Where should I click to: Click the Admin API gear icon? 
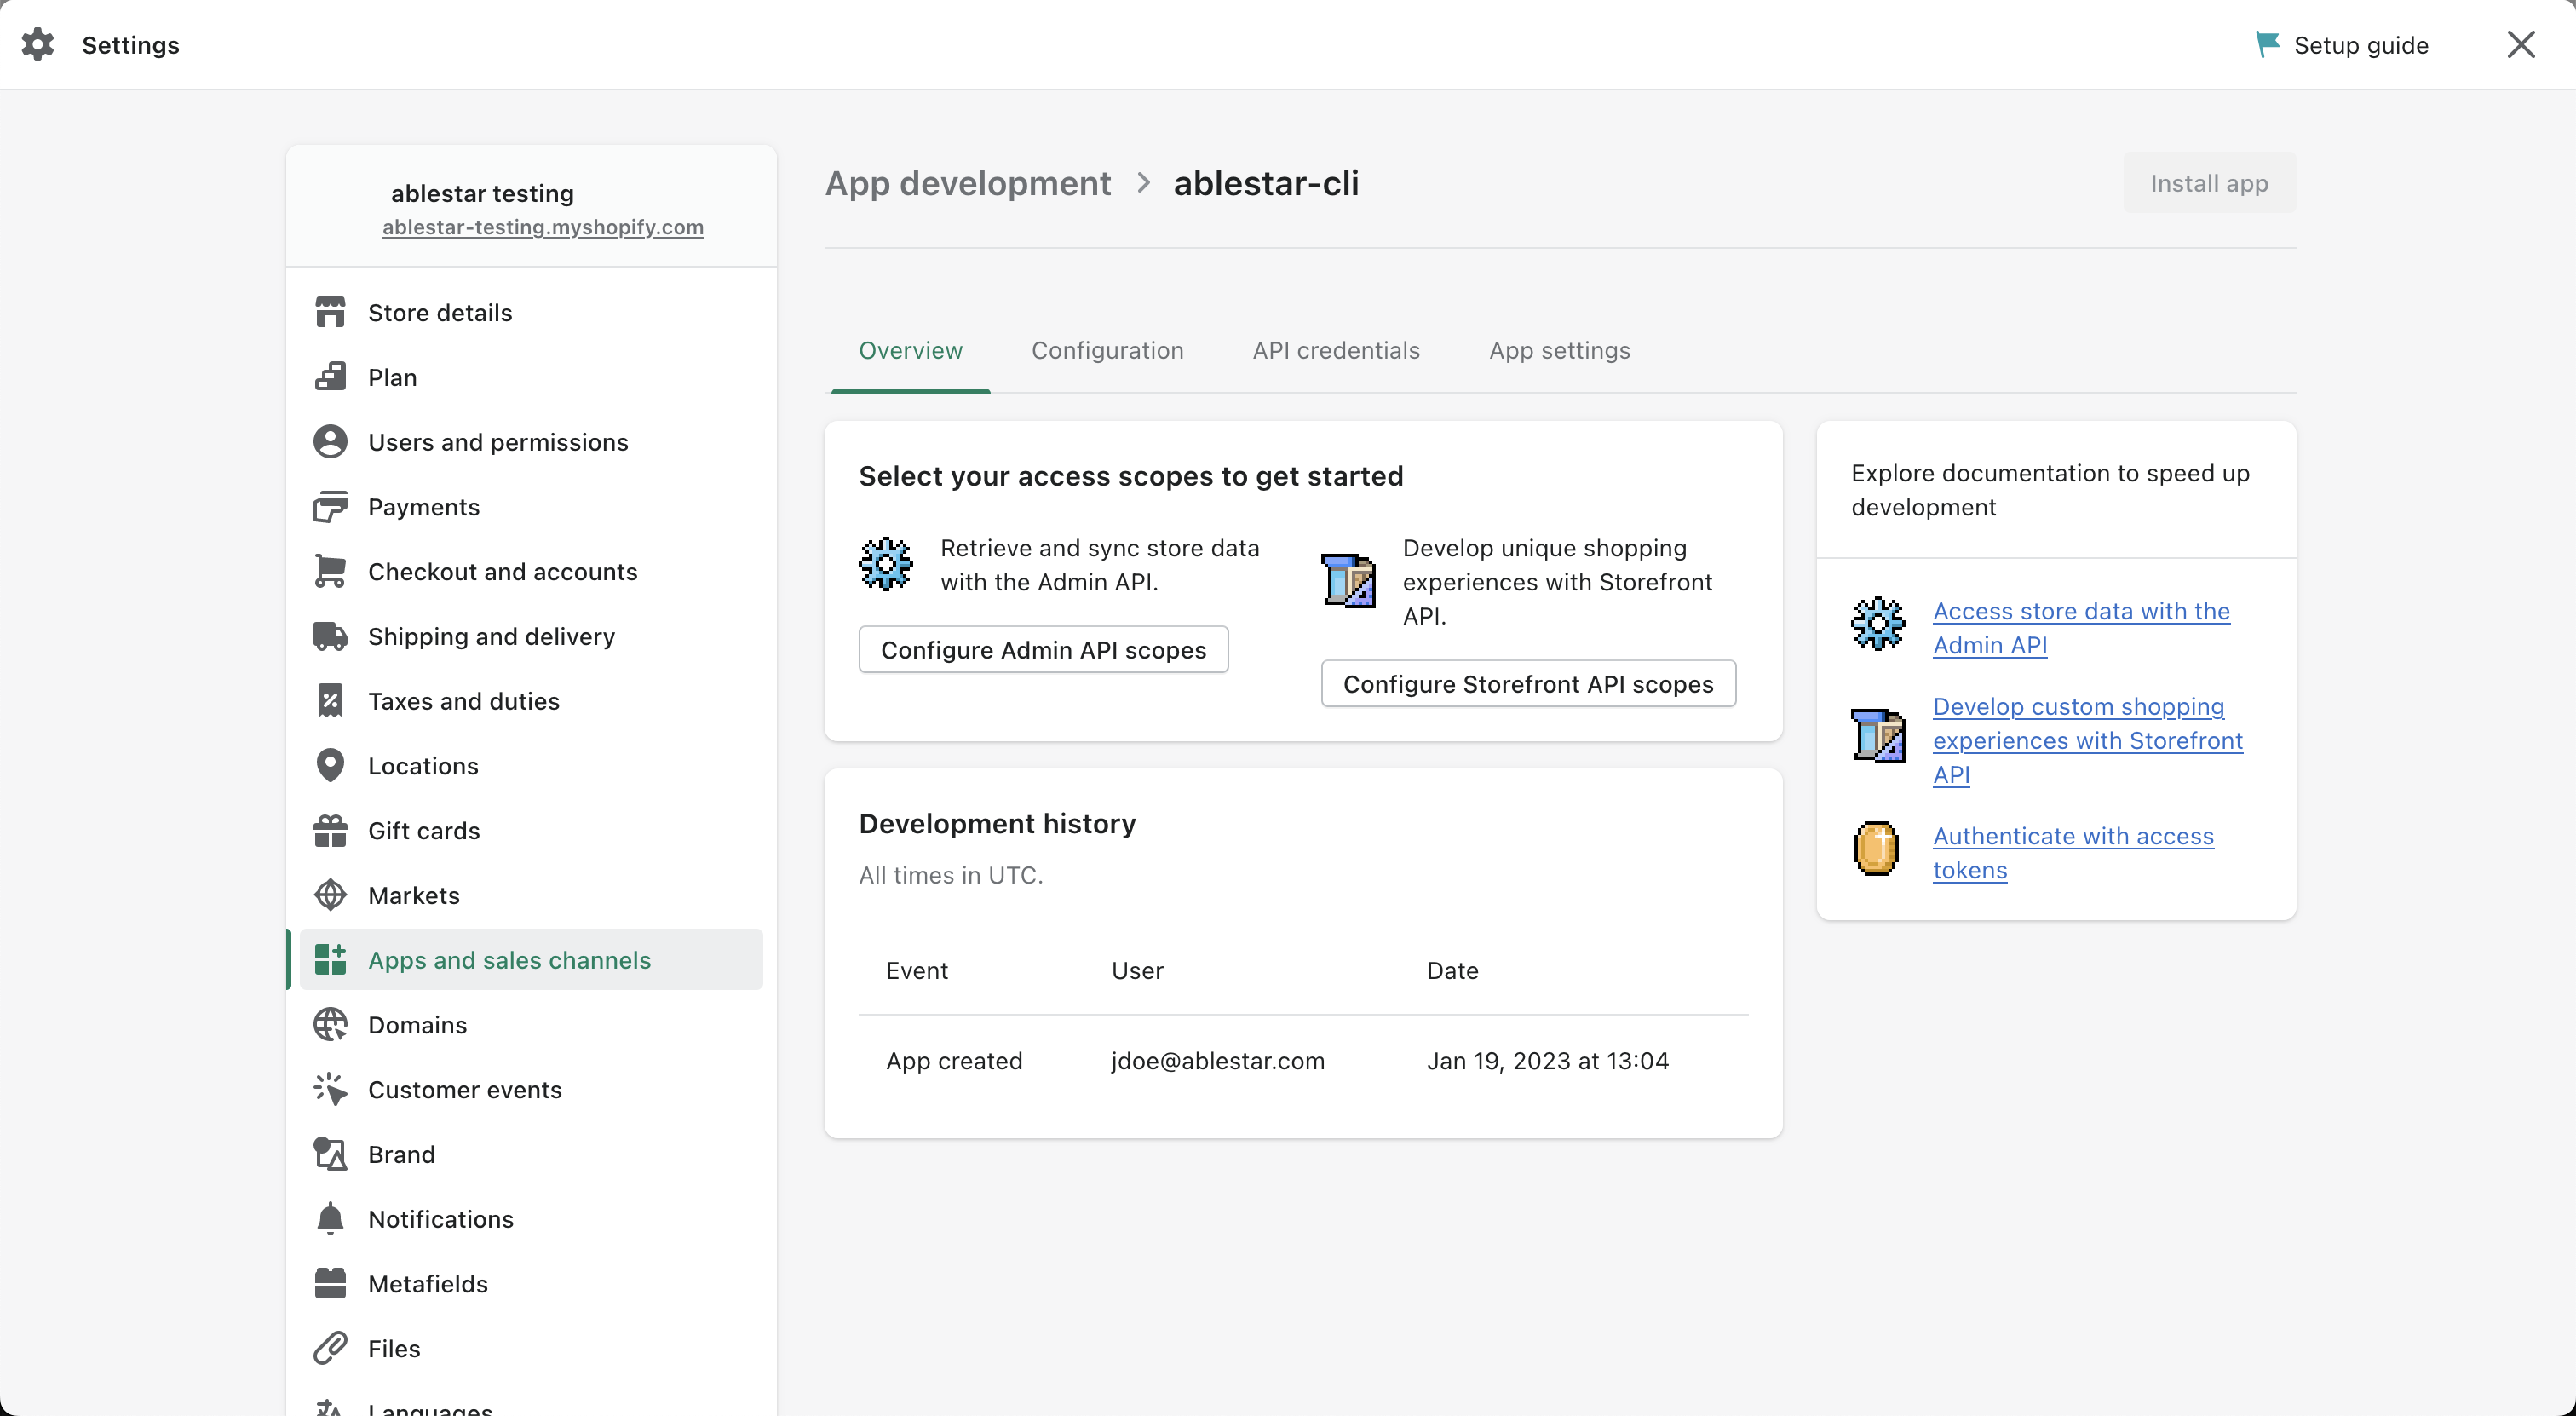click(x=885, y=561)
